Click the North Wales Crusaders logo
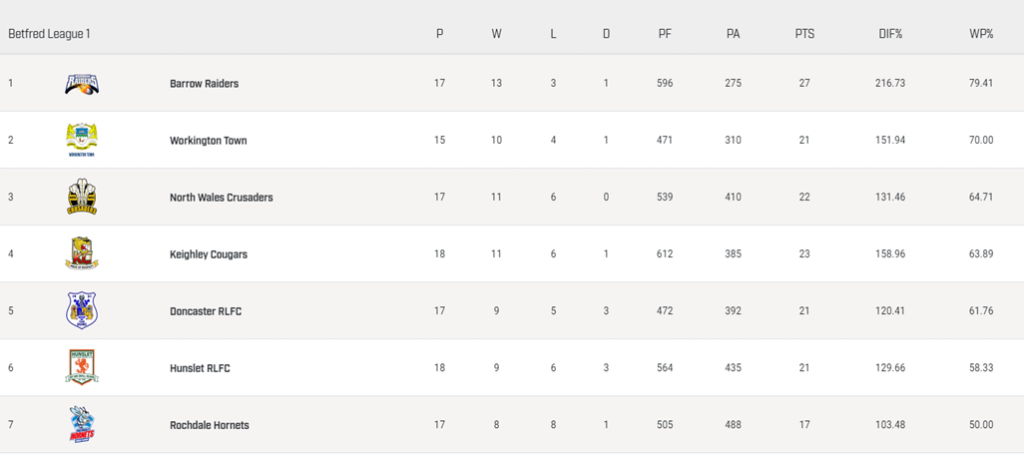 [82, 197]
